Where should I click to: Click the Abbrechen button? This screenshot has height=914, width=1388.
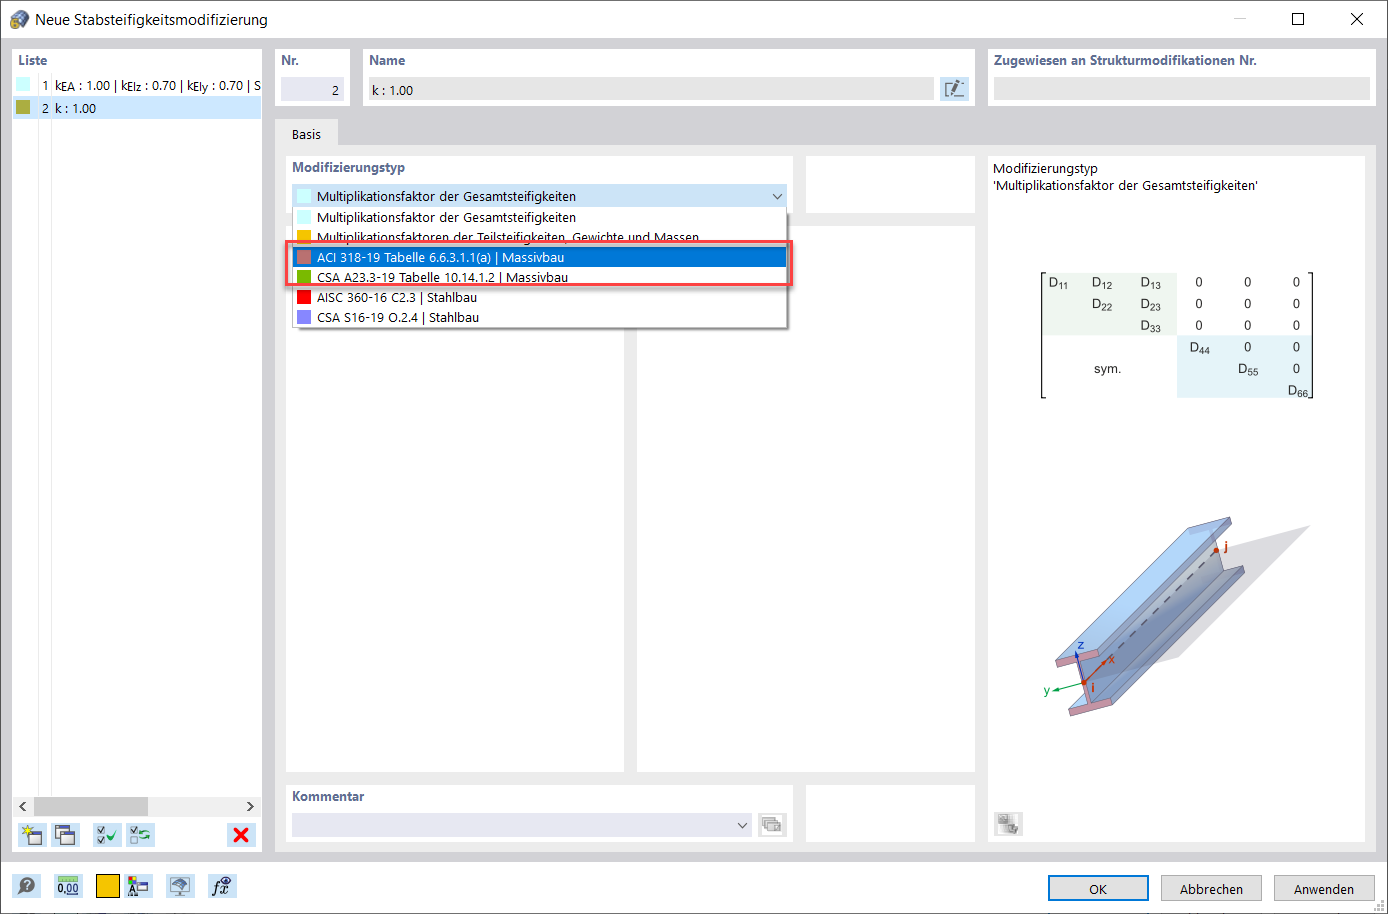(x=1211, y=889)
